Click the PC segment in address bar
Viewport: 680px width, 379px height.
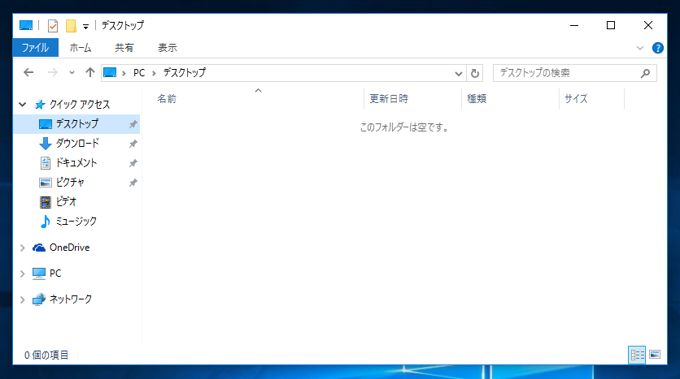tap(139, 73)
